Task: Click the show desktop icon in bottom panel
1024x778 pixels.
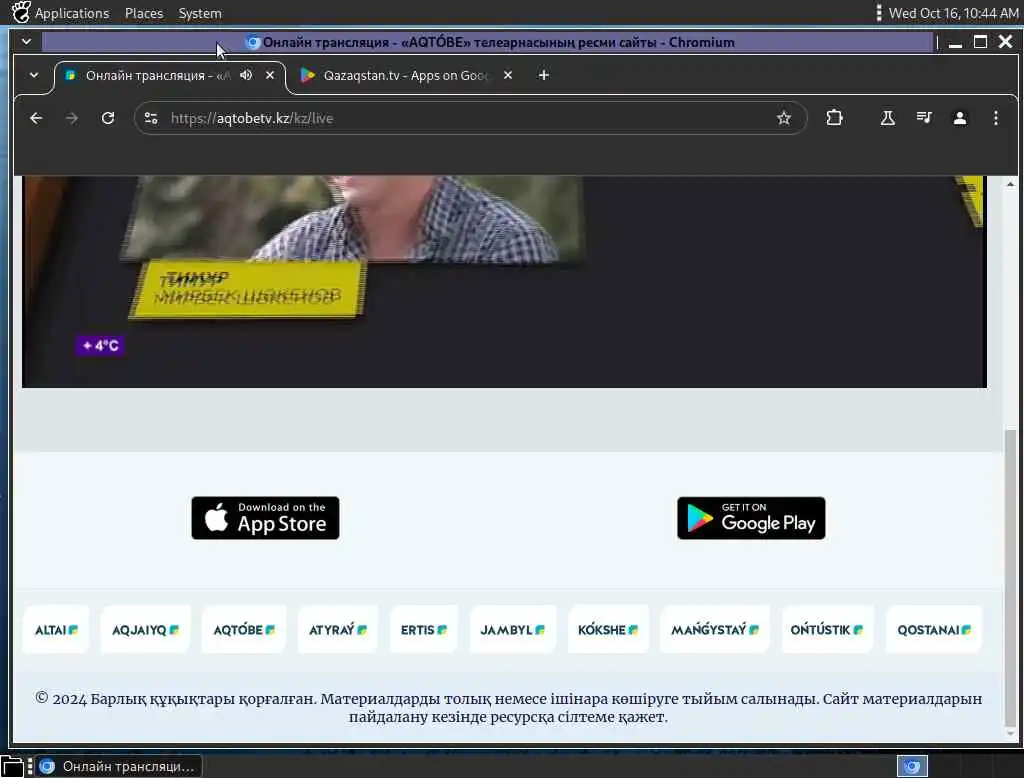Action: click(12, 766)
